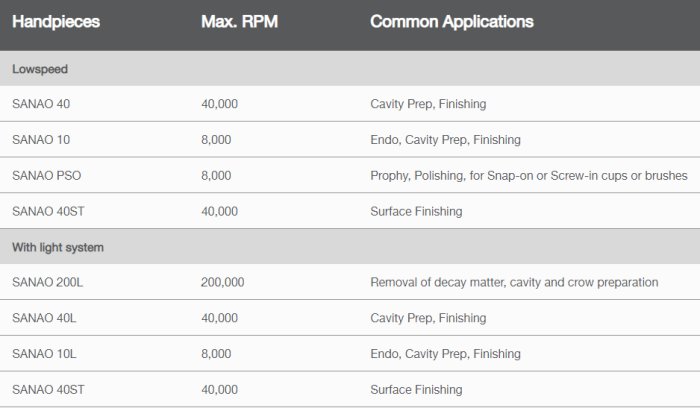Select the 200,000 RPM value

click(x=222, y=283)
